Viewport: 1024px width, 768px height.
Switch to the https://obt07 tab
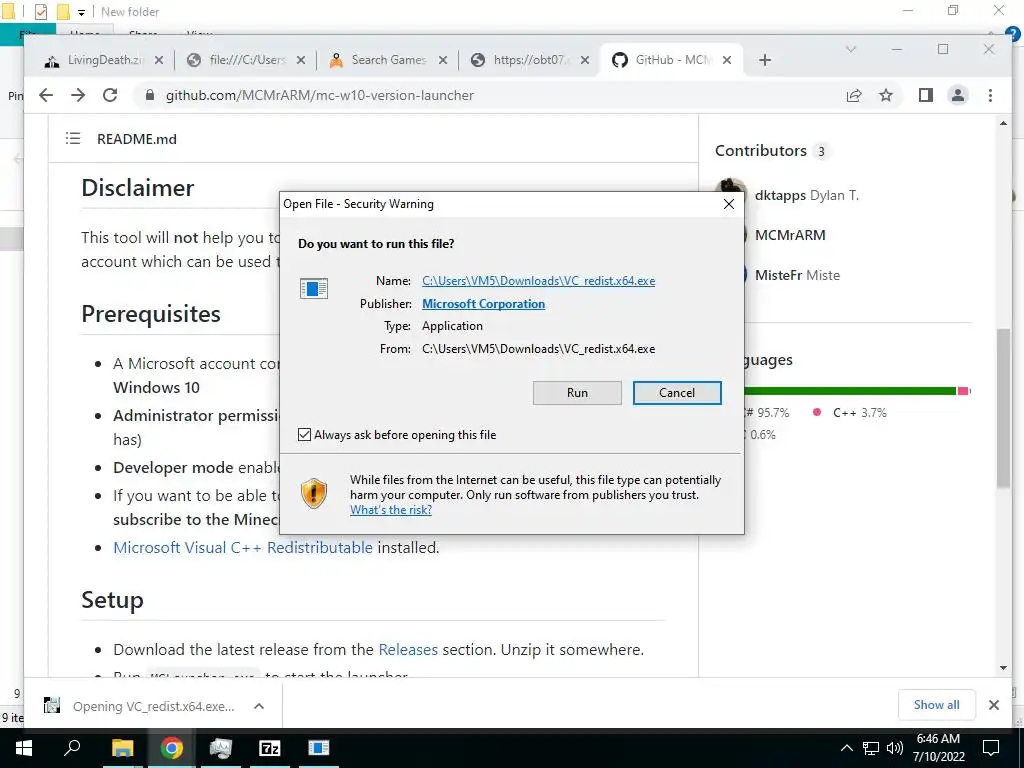(x=530, y=60)
